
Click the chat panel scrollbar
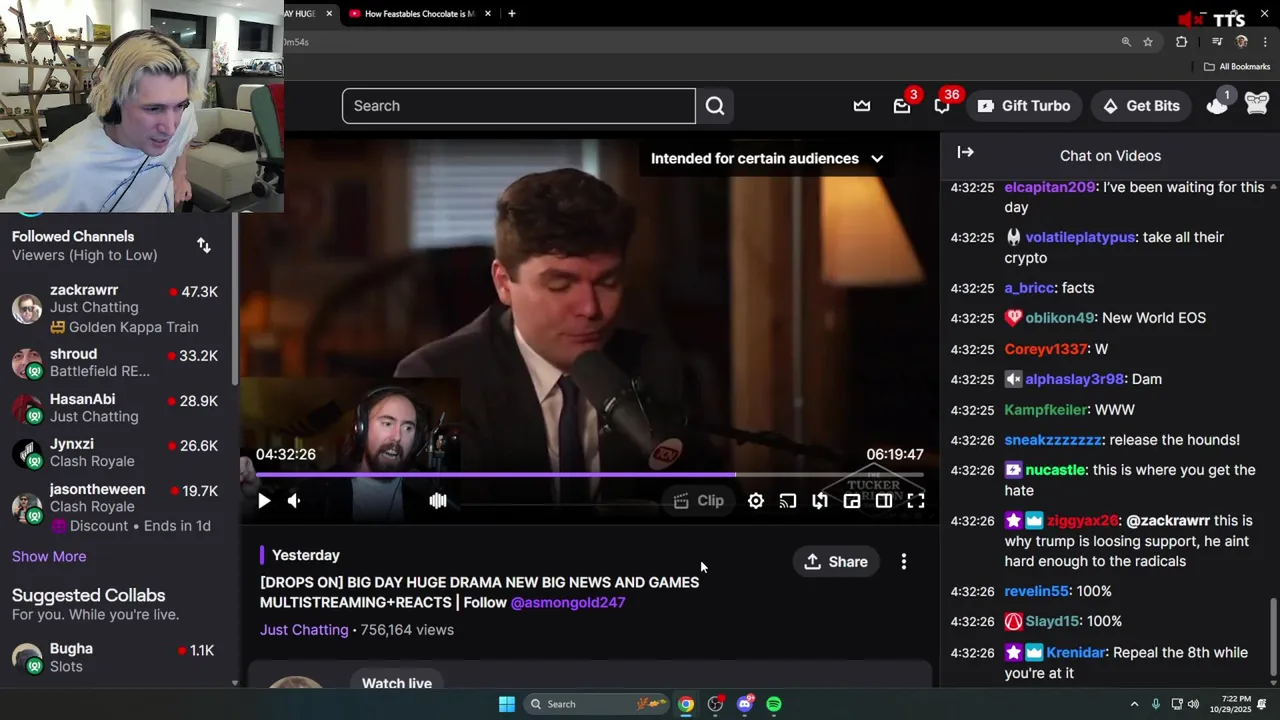click(1273, 637)
